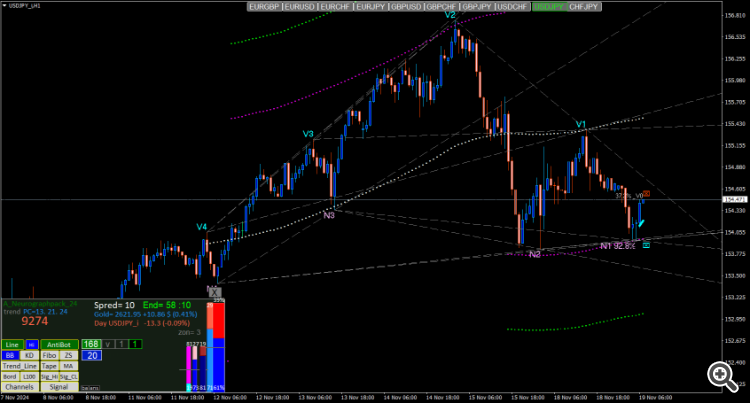Switch chart to GBPCHF pair
Viewport: 750px width, 403px height.
[441, 7]
